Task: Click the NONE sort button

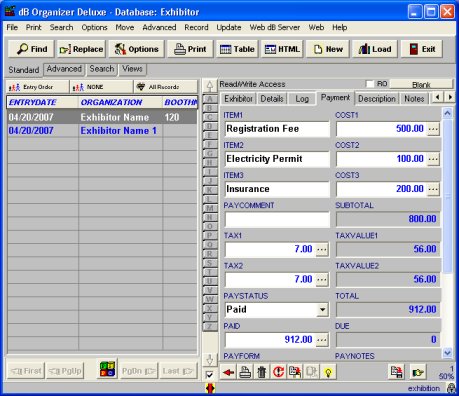Action: (x=101, y=87)
